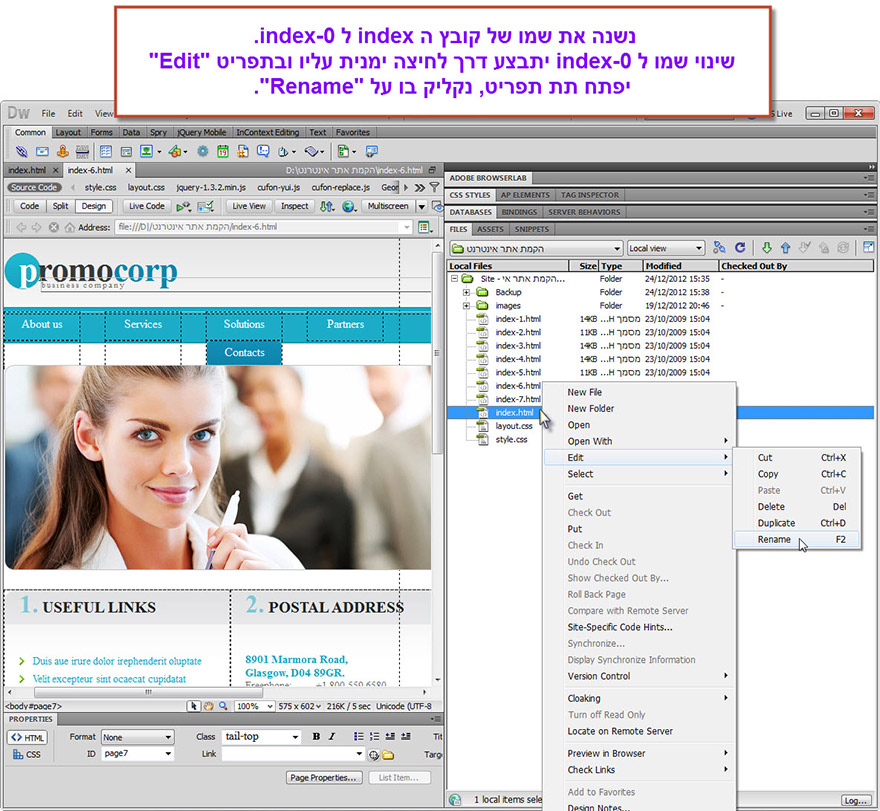Click the ID field showing page7
Screen dimensions: 880x811
[138, 754]
